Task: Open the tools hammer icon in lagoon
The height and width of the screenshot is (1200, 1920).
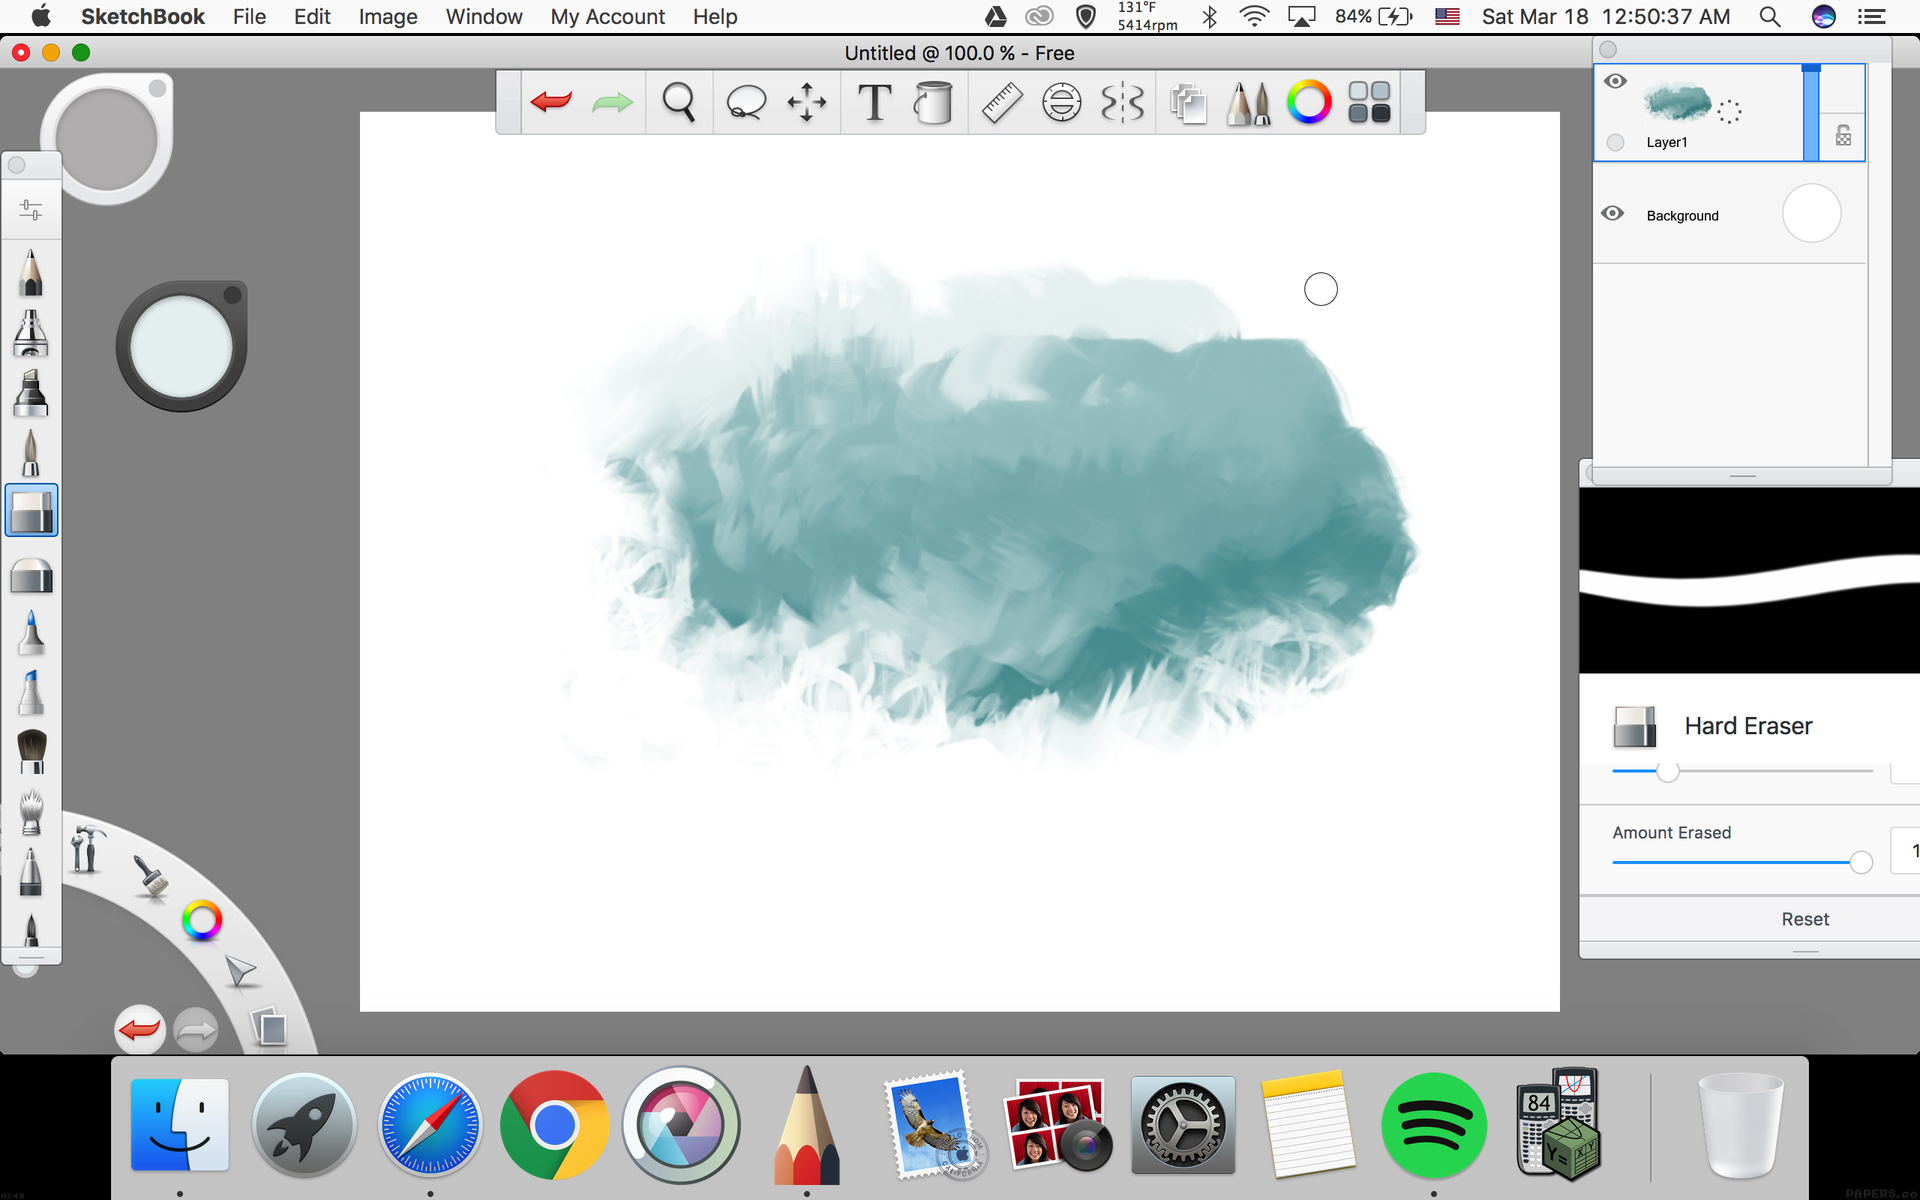Action: [x=87, y=850]
